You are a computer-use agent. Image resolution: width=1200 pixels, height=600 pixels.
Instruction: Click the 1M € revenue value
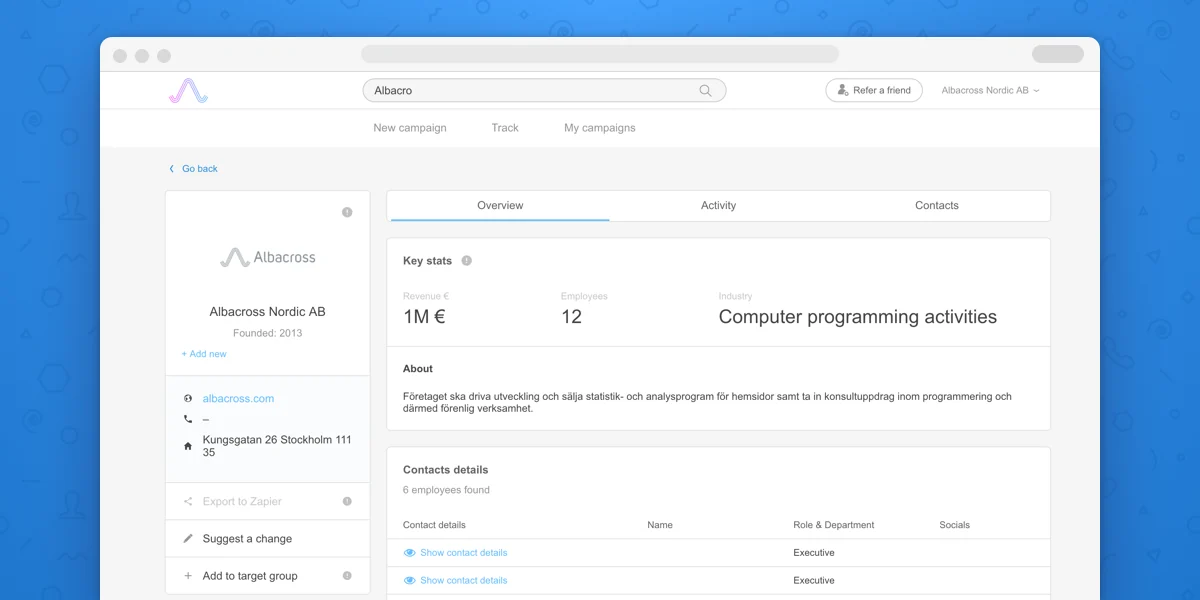424,317
